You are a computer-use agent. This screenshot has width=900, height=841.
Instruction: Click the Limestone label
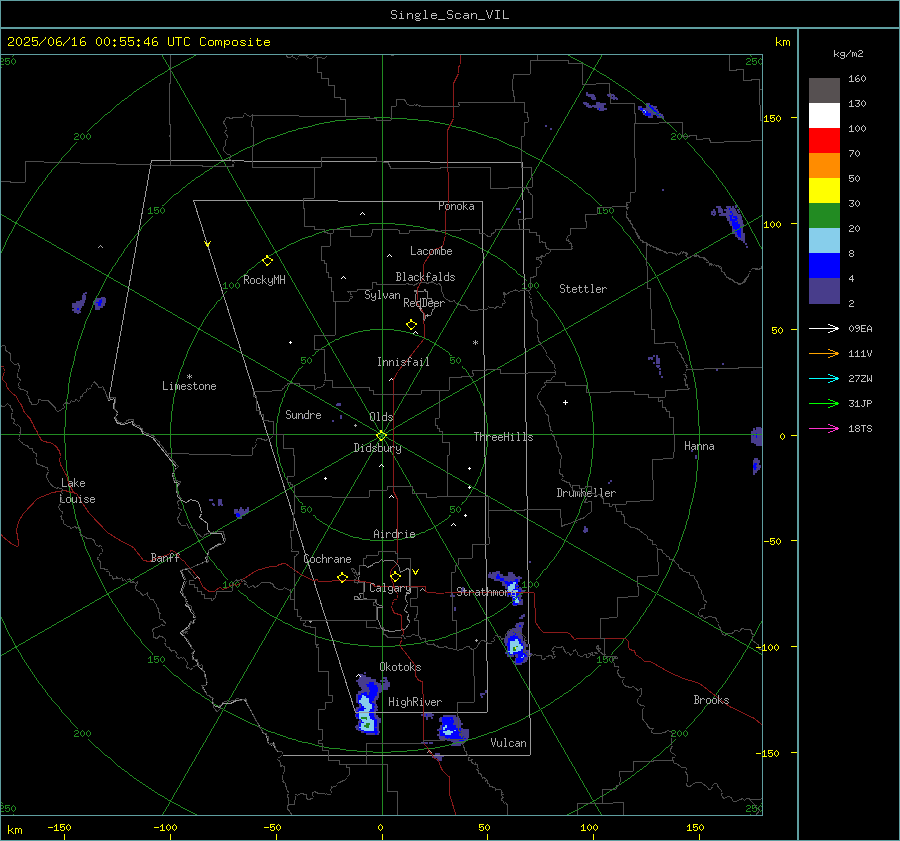[189, 386]
